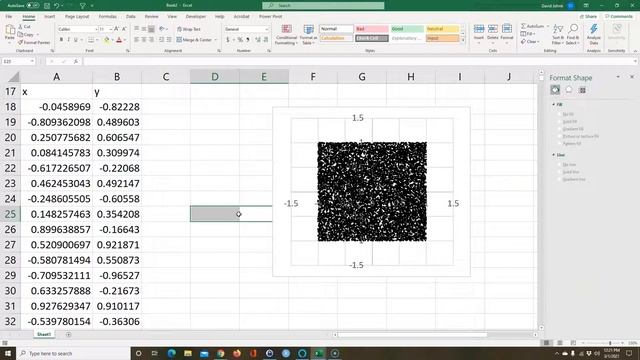This screenshot has width=640, height=360.
Task: Click the Increase Font Size icon
Action: (117, 29)
